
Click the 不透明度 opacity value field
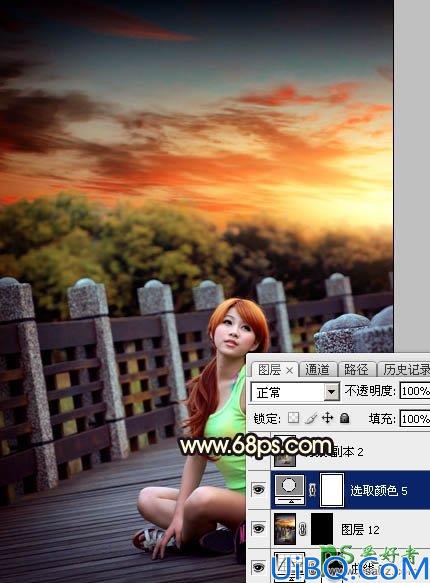click(x=415, y=391)
